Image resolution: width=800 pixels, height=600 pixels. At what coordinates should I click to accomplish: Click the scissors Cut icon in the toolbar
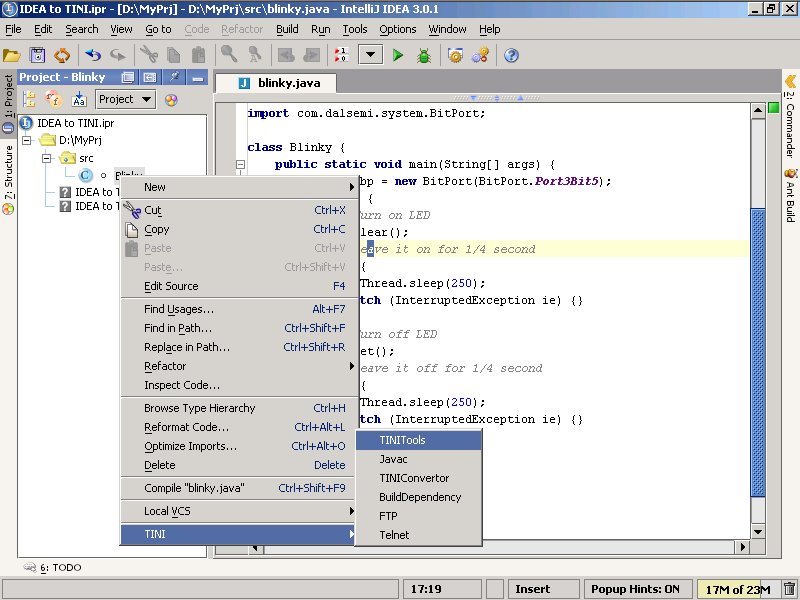pos(148,55)
